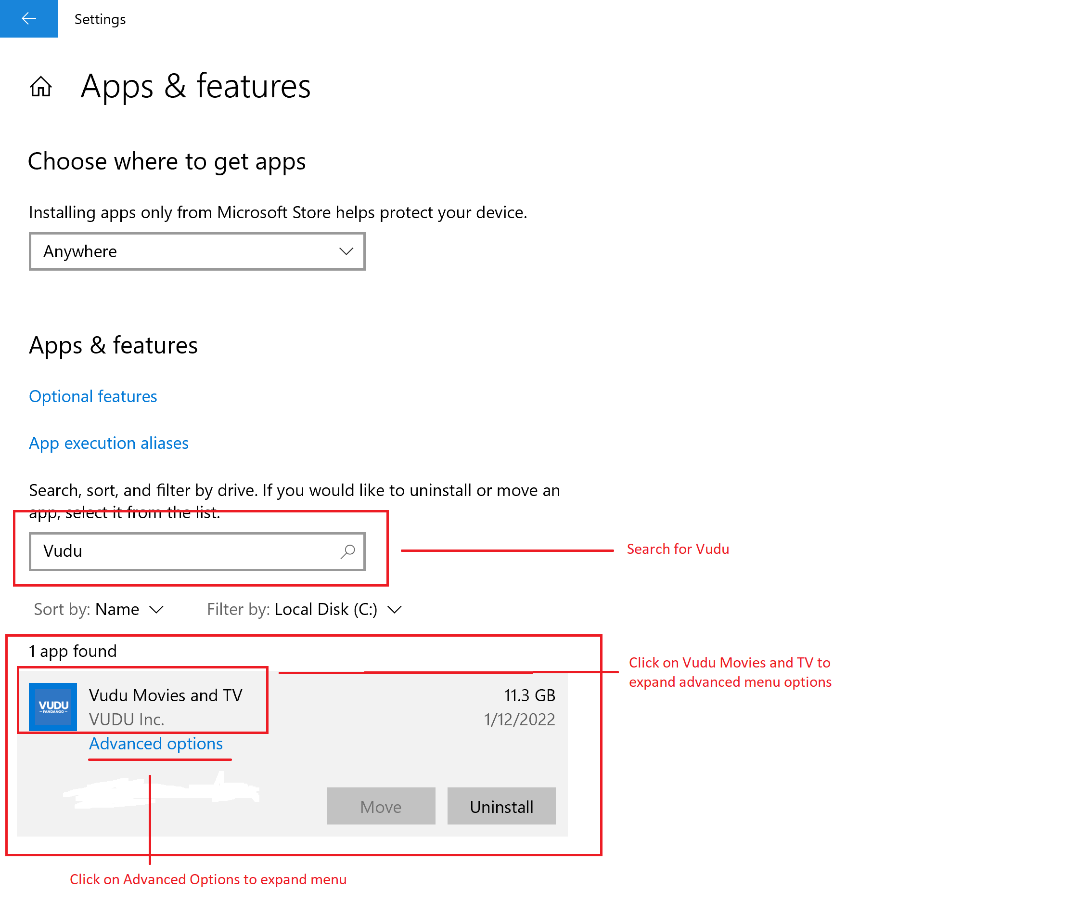Click the back arrow in Settings header
1077x916 pixels.
pos(29,19)
